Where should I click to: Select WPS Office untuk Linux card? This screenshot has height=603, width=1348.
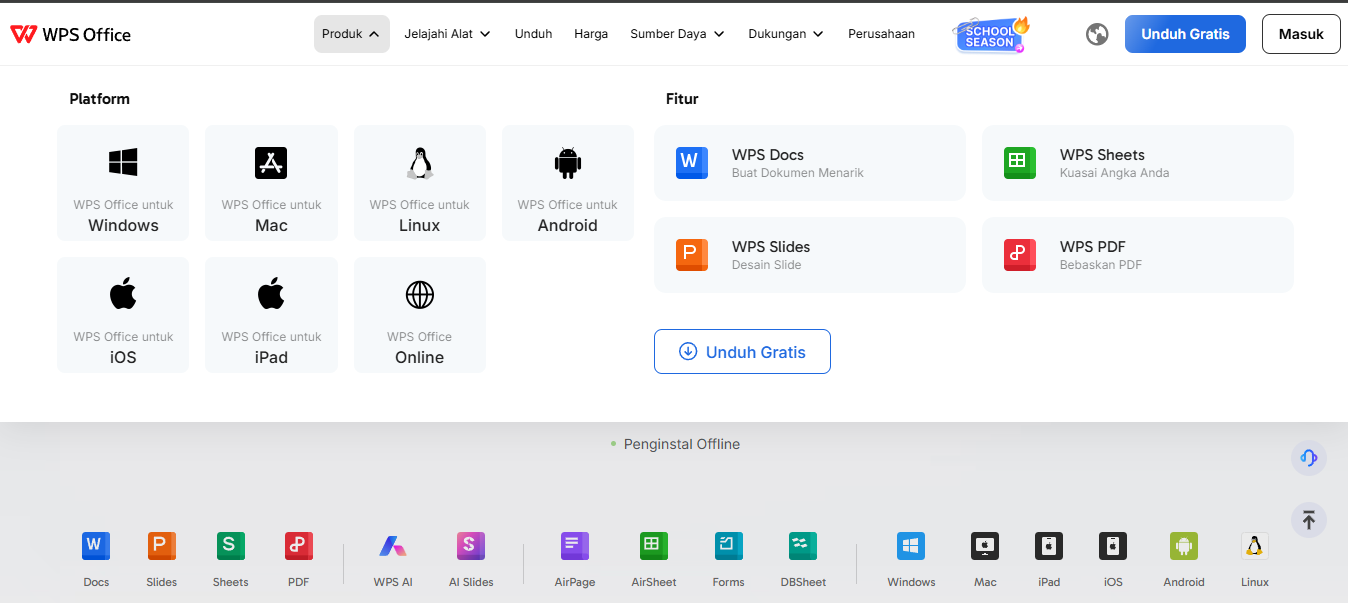(420, 183)
